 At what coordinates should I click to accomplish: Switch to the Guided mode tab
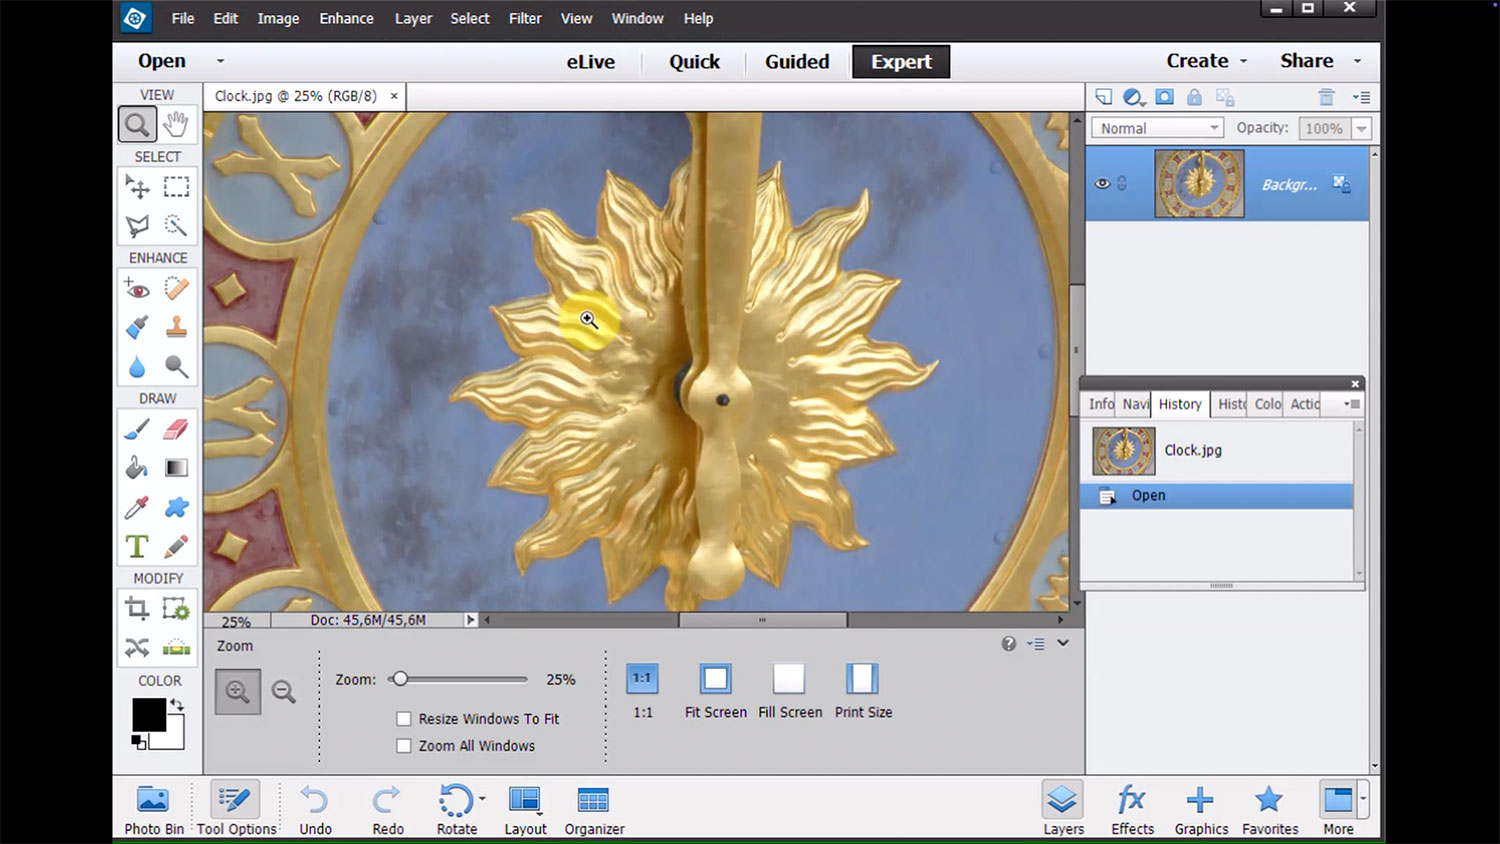(797, 62)
